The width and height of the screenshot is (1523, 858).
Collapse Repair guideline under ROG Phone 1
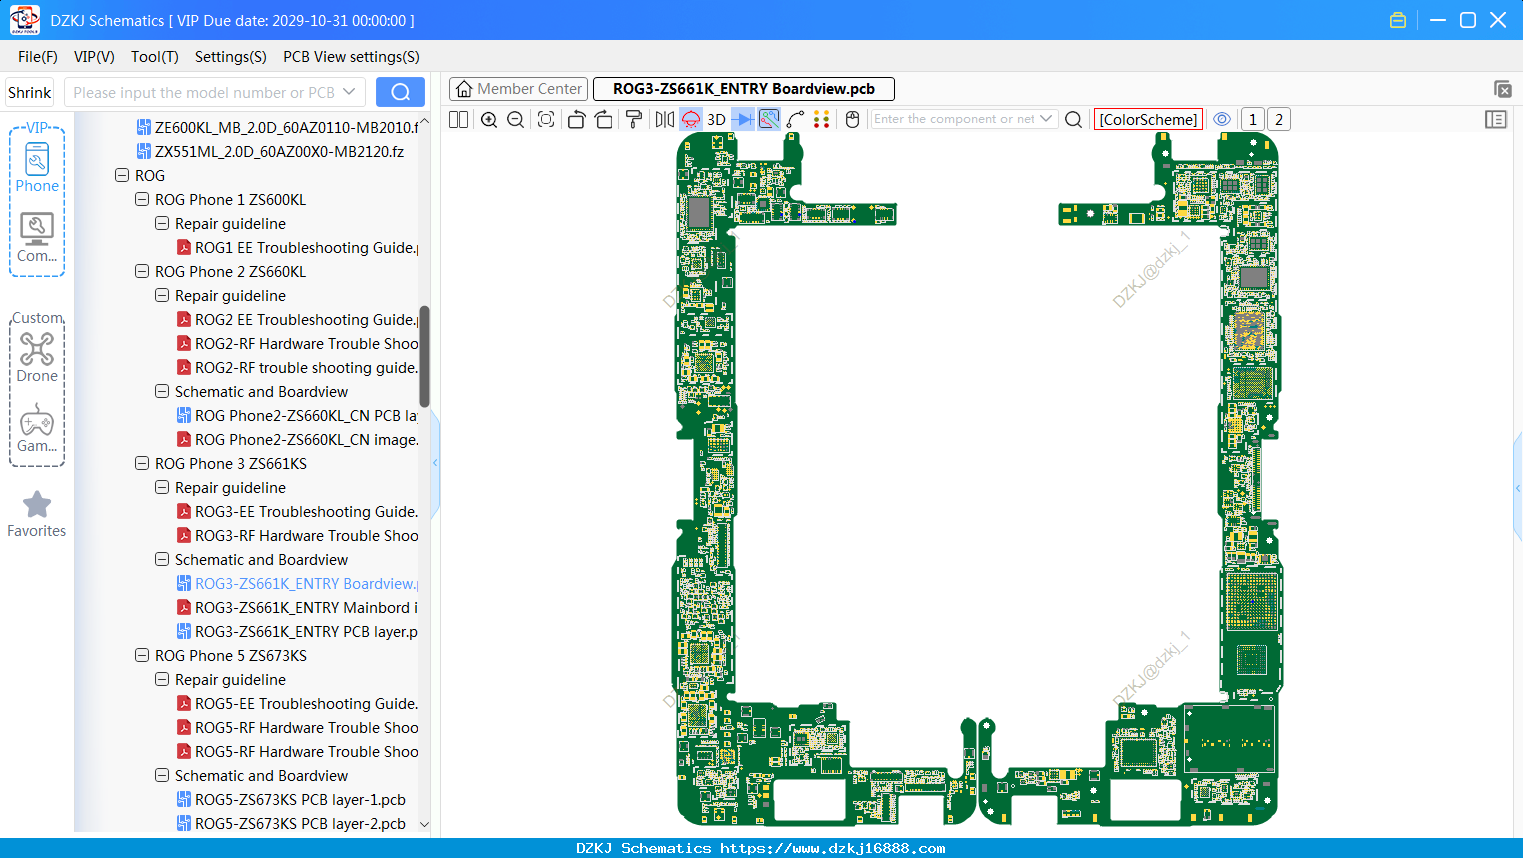tap(162, 223)
